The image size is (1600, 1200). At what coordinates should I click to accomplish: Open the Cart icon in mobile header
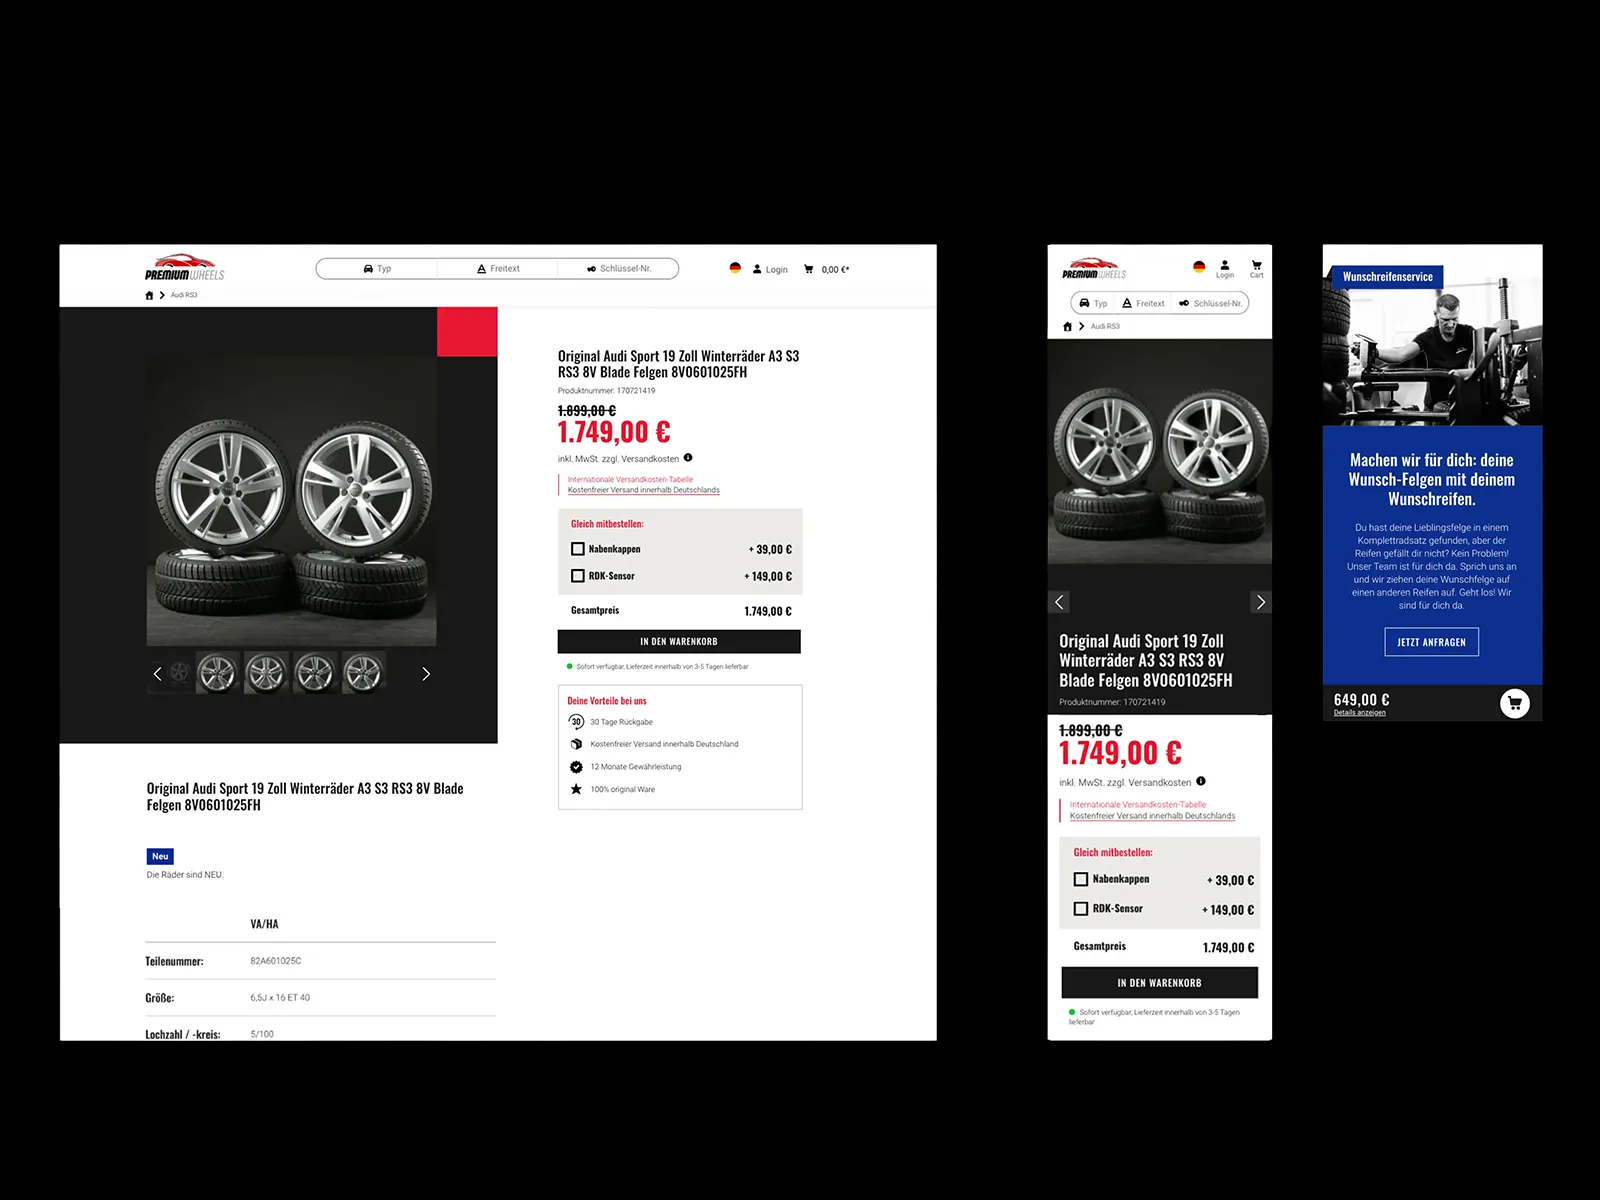pyautogui.click(x=1257, y=269)
